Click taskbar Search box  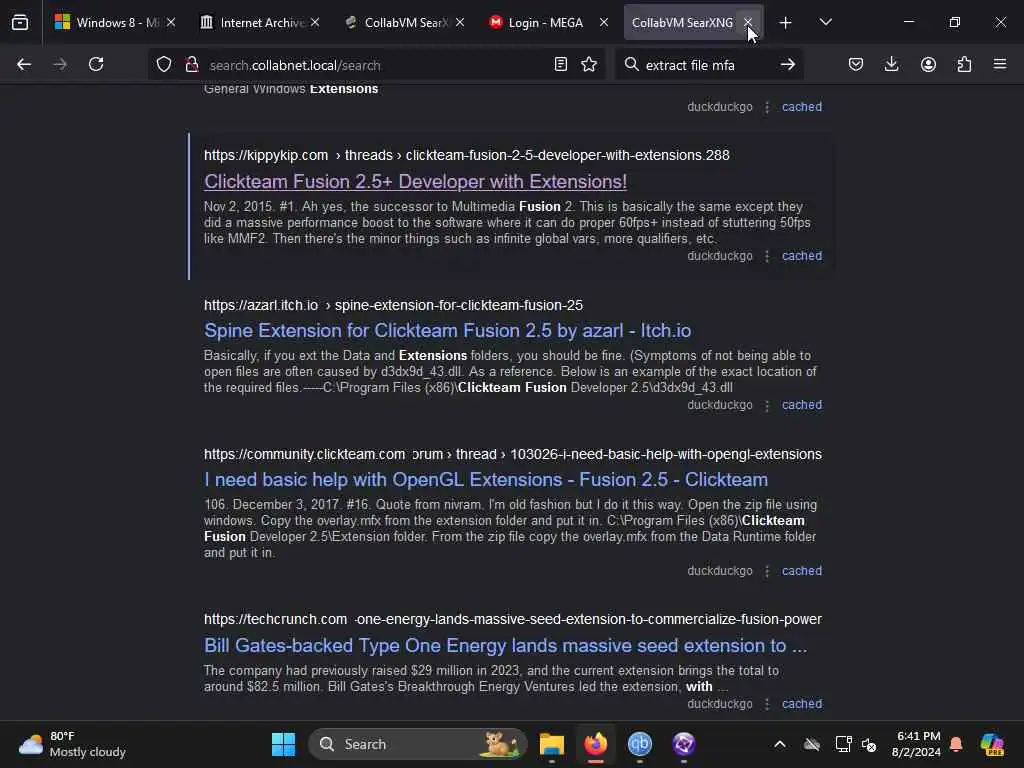click(x=418, y=744)
